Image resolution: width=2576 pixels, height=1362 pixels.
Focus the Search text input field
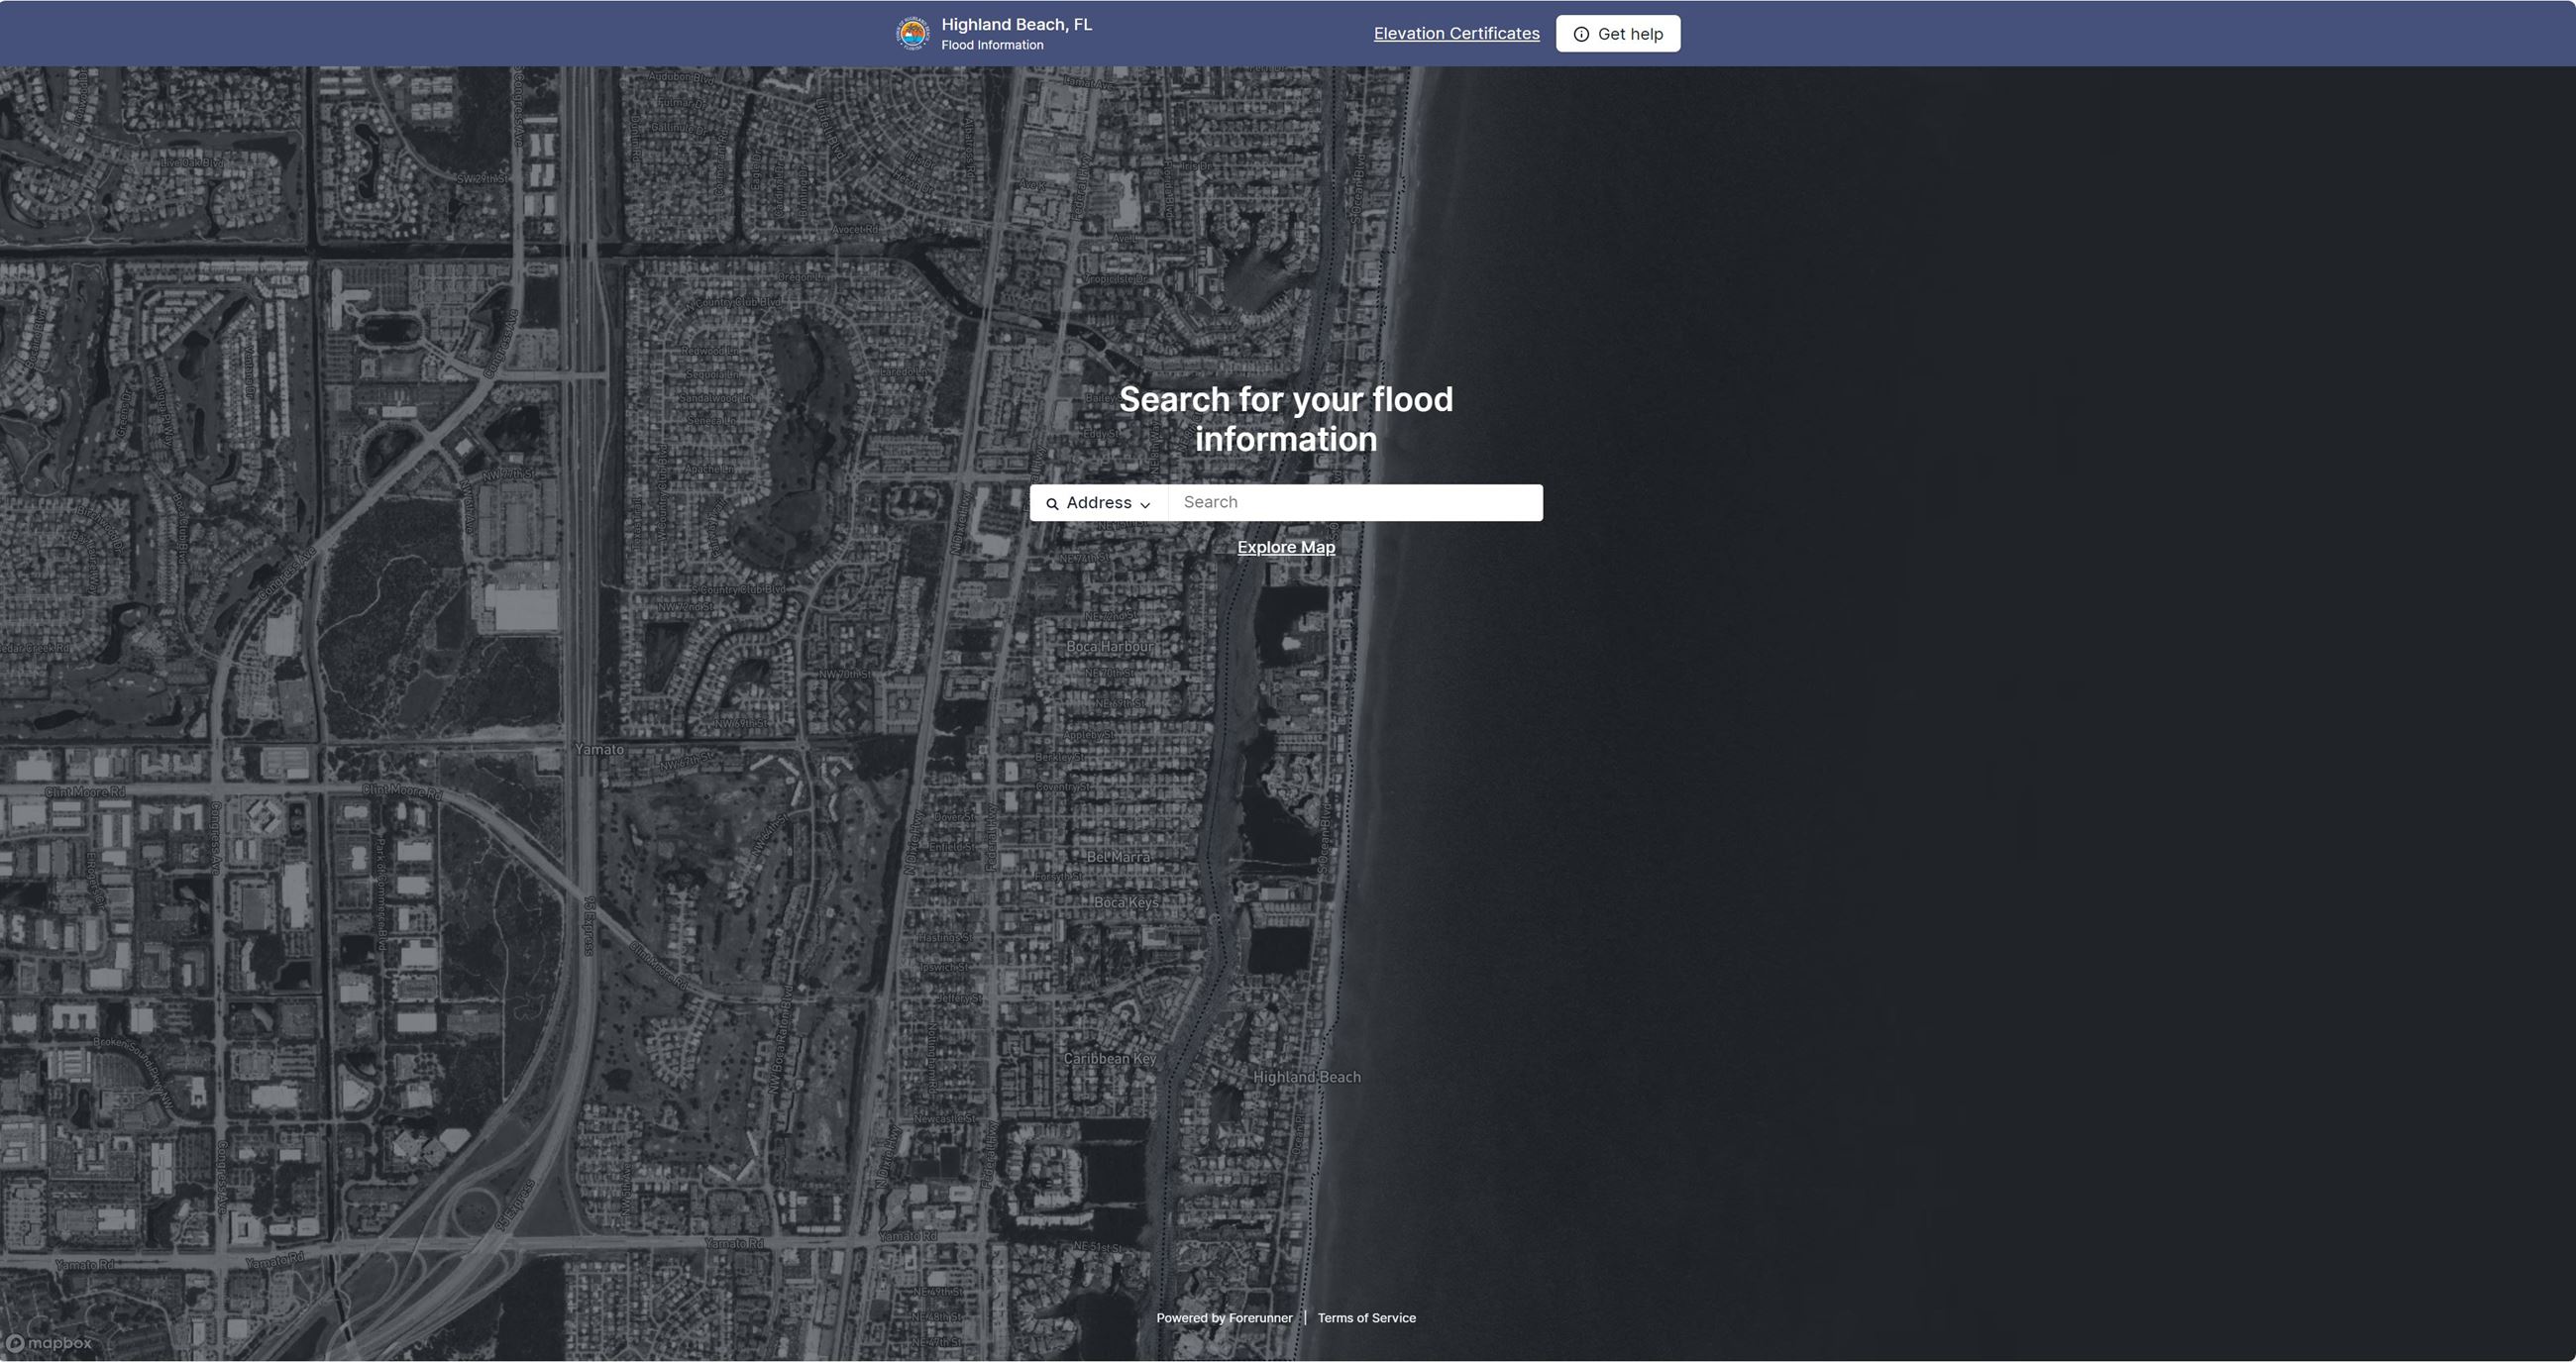point(1355,502)
